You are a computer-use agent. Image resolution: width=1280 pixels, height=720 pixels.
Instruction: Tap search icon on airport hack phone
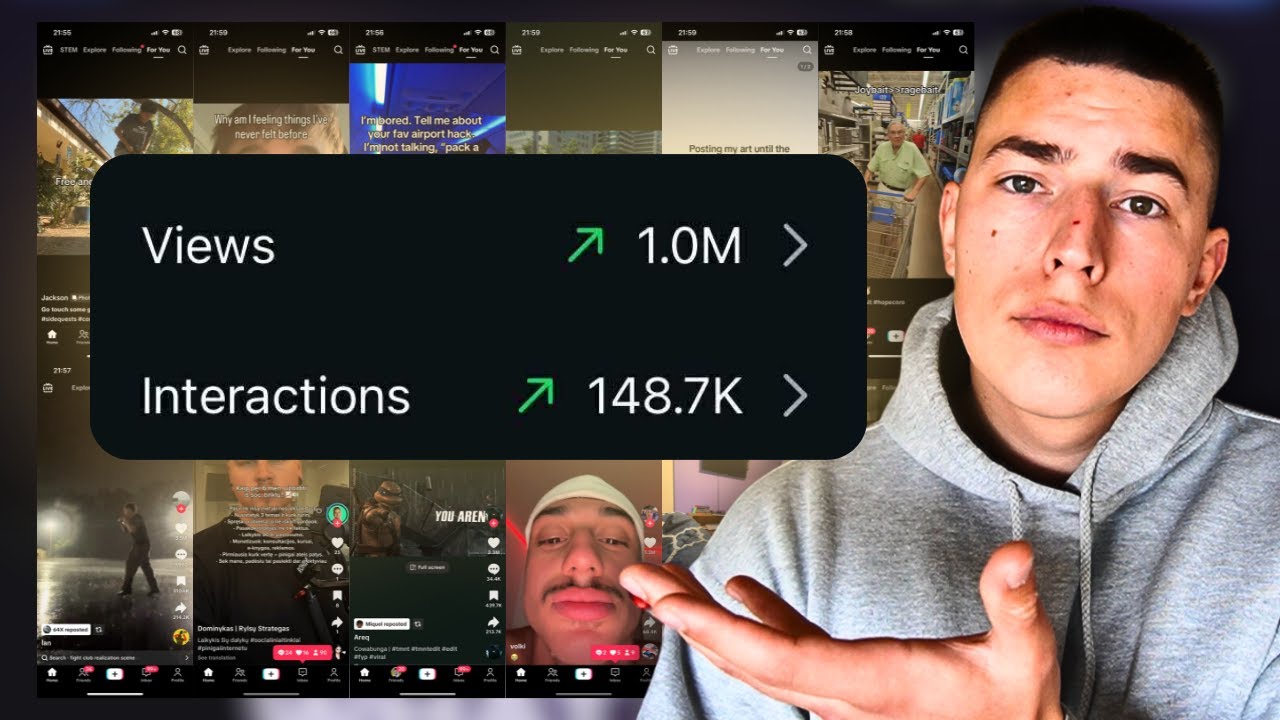tap(494, 49)
